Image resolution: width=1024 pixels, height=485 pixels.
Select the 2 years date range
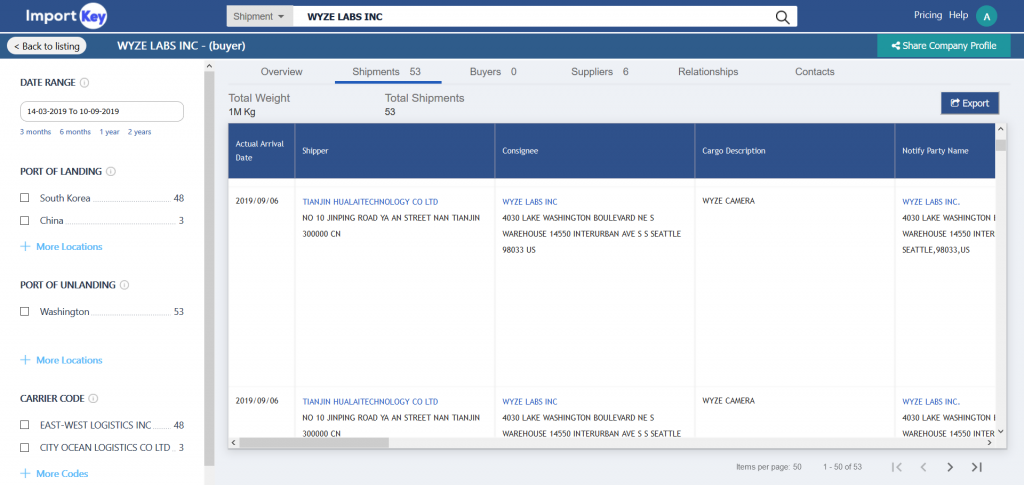point(139,132)
